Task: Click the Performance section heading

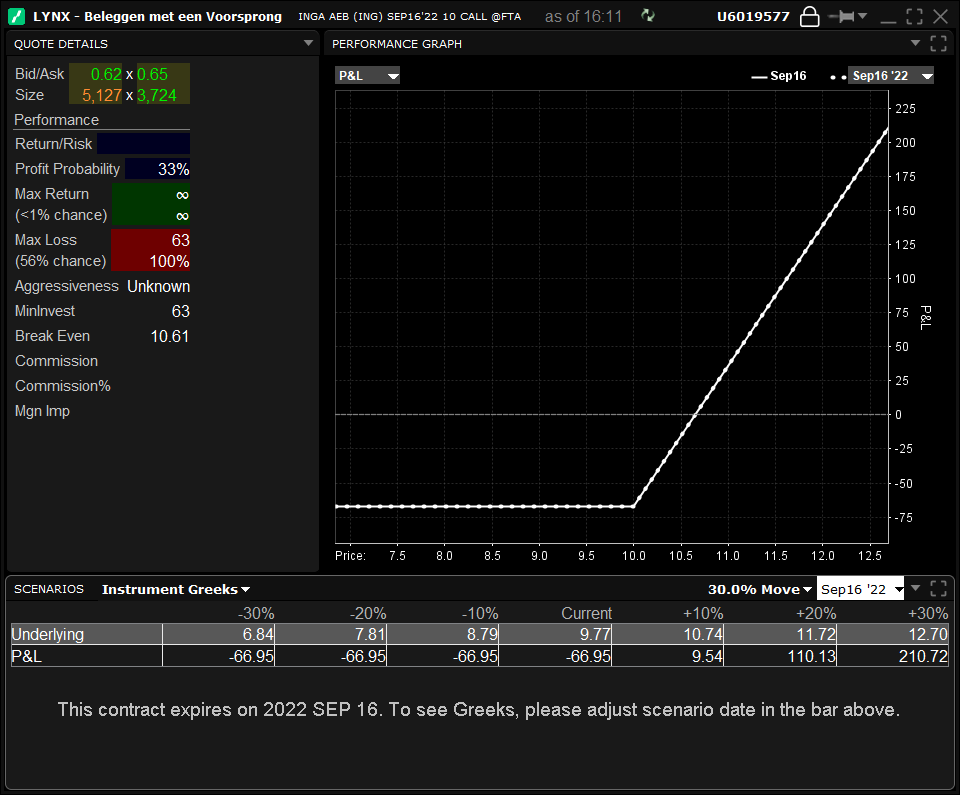Action: [56, 119]
